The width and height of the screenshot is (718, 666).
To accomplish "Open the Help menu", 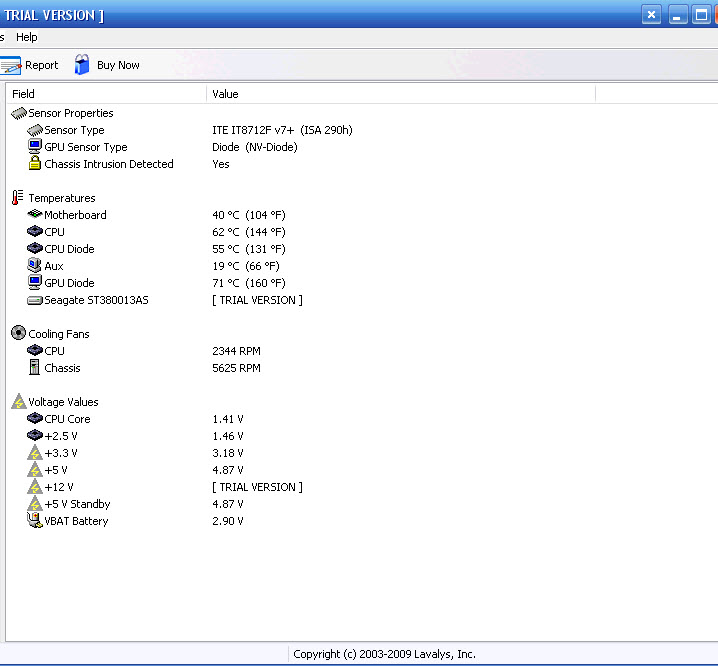I will coord(27,37).
